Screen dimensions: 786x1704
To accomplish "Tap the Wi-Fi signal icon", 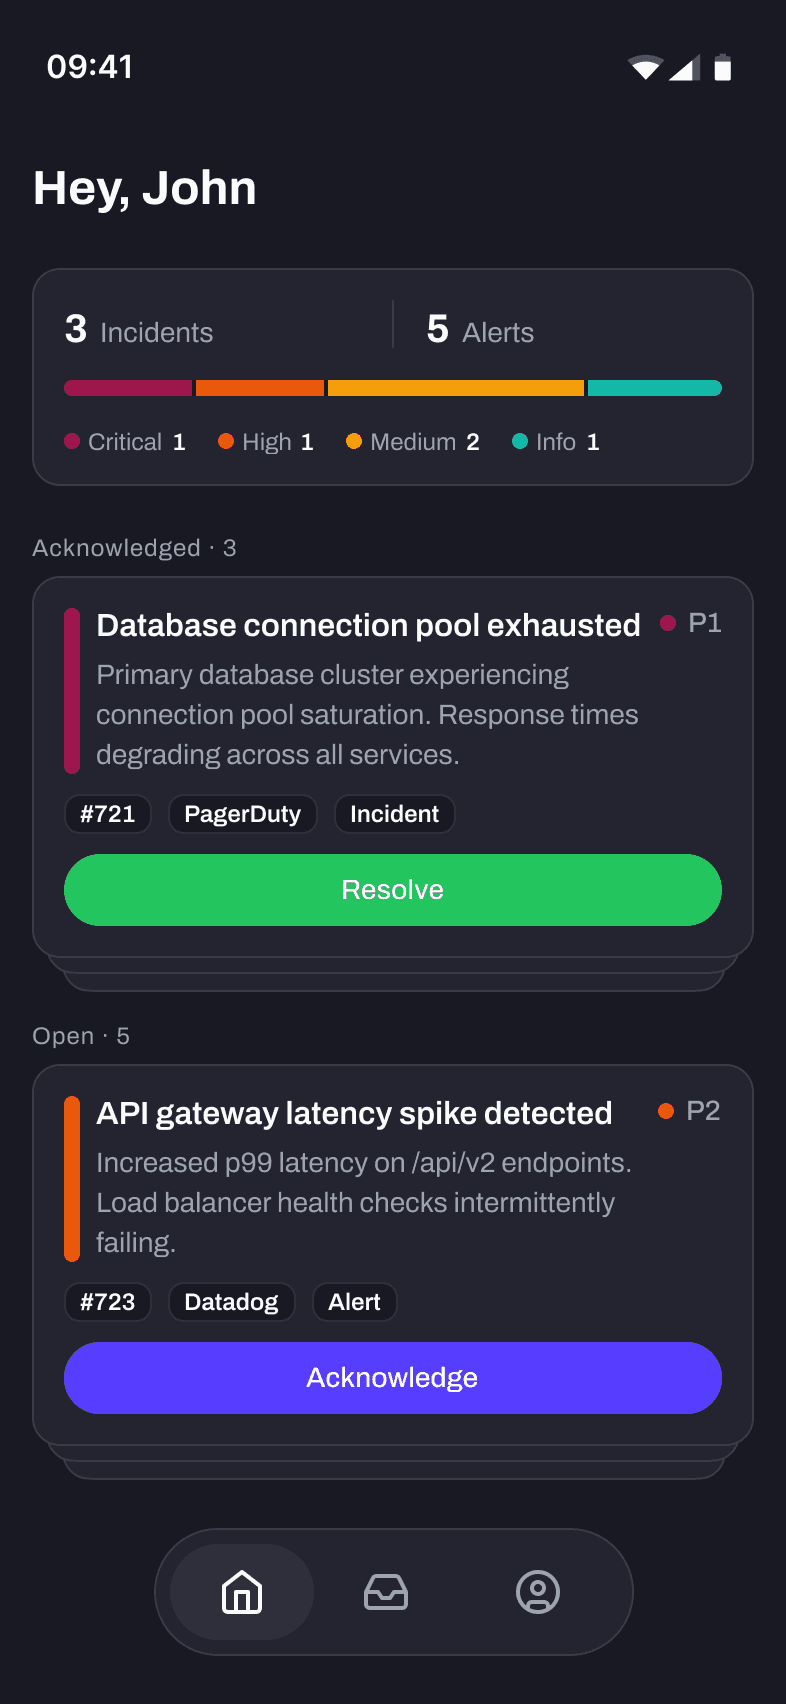I will (645, 68).
